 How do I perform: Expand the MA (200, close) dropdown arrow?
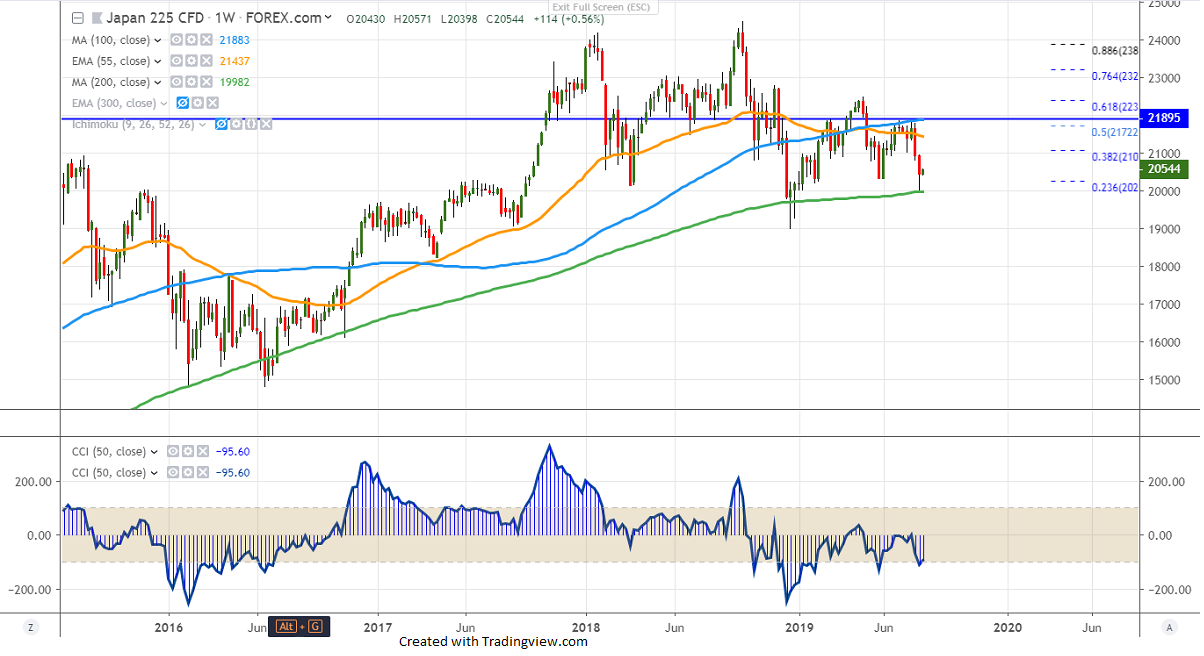point(158,82)
